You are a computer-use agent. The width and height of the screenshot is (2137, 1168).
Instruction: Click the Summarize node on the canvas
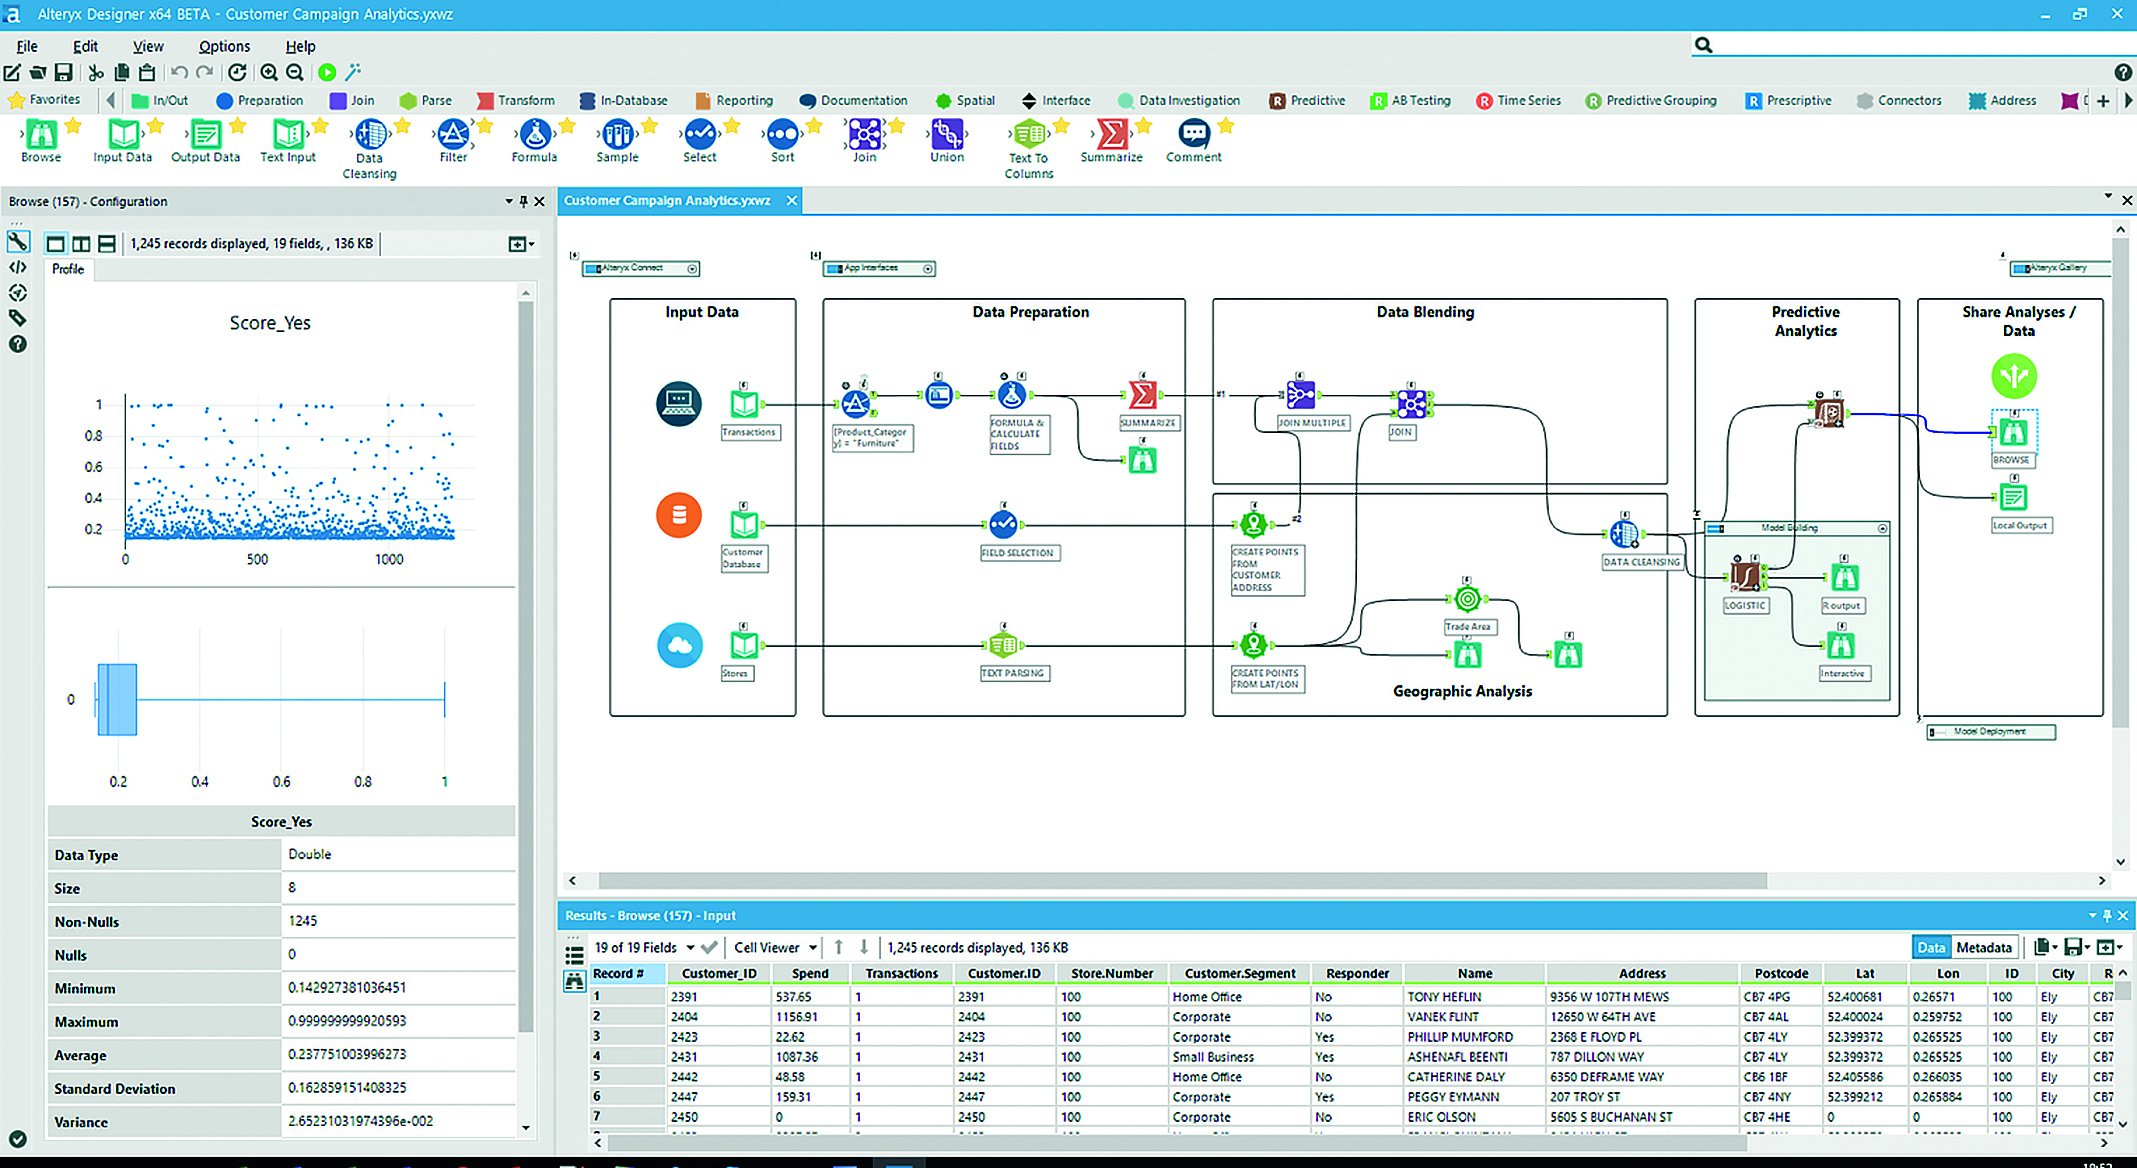[1142, 394]
